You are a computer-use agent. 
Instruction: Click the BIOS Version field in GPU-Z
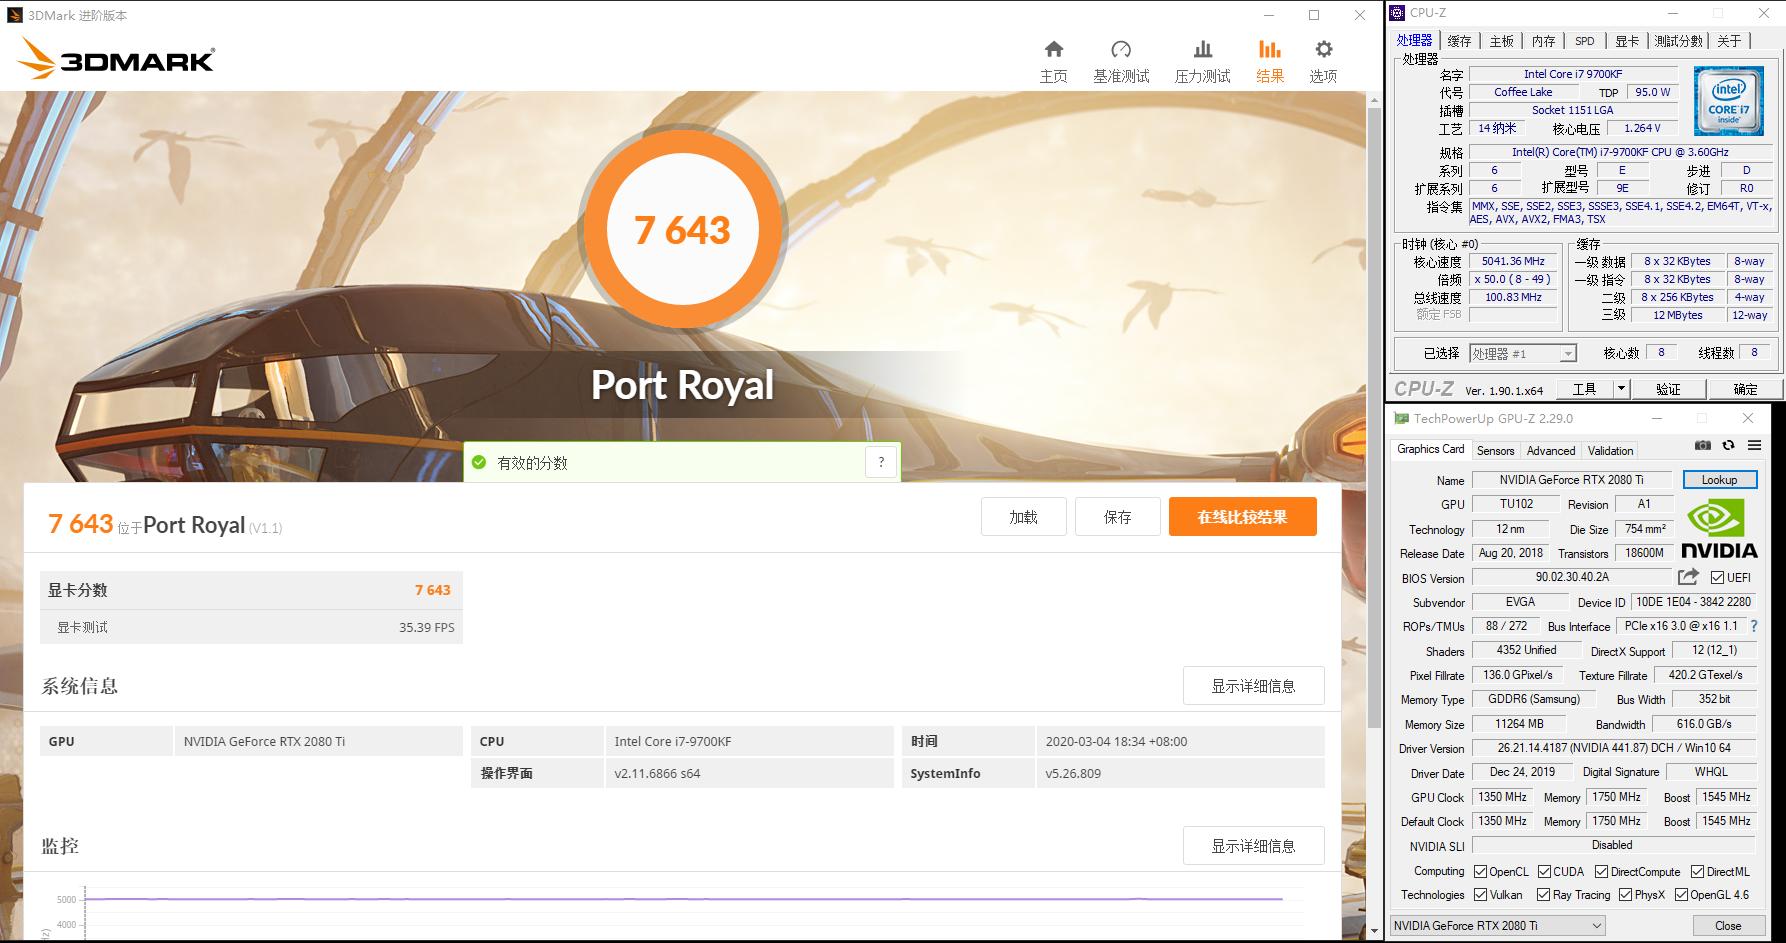point(1571,577)
